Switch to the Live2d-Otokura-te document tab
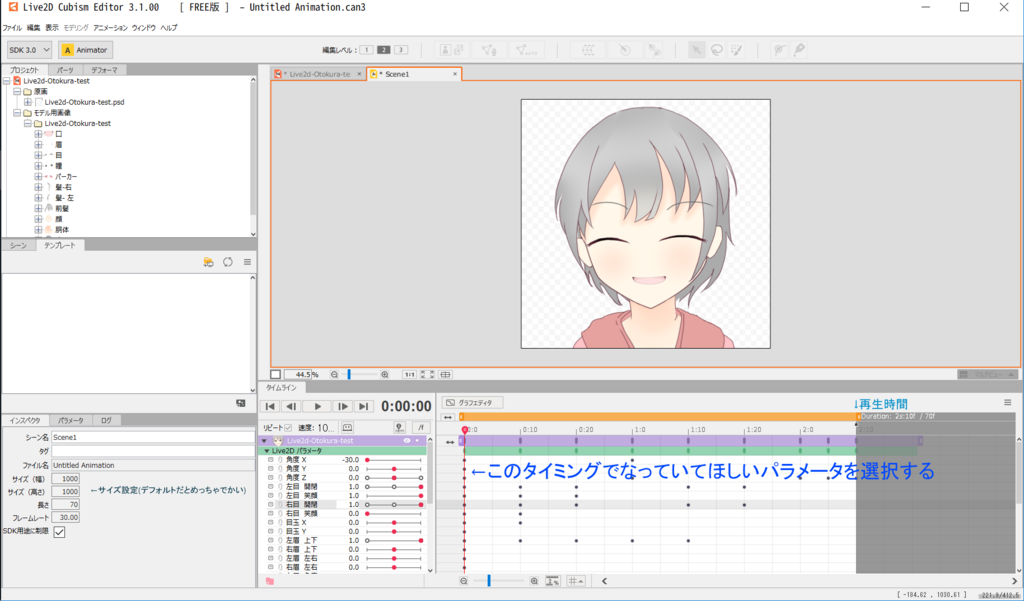The image size is (1024, 601). [319, 74]
